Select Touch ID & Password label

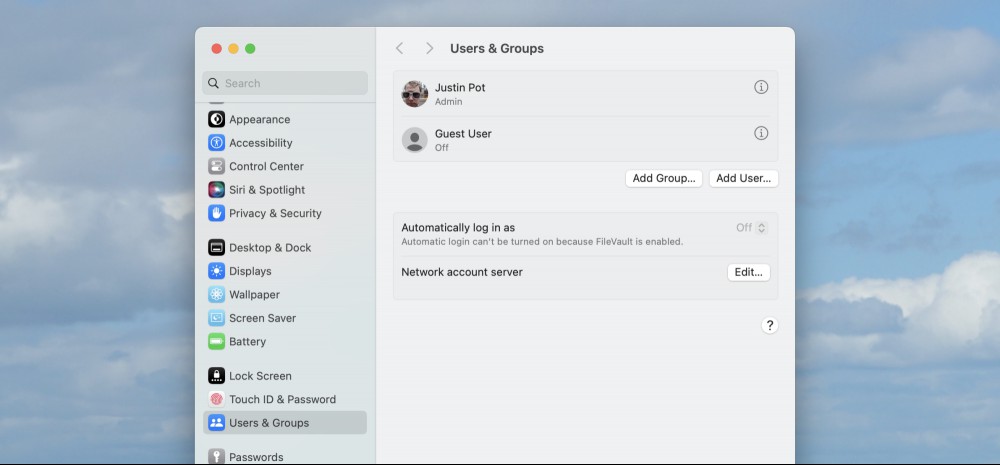pos(283,399)
